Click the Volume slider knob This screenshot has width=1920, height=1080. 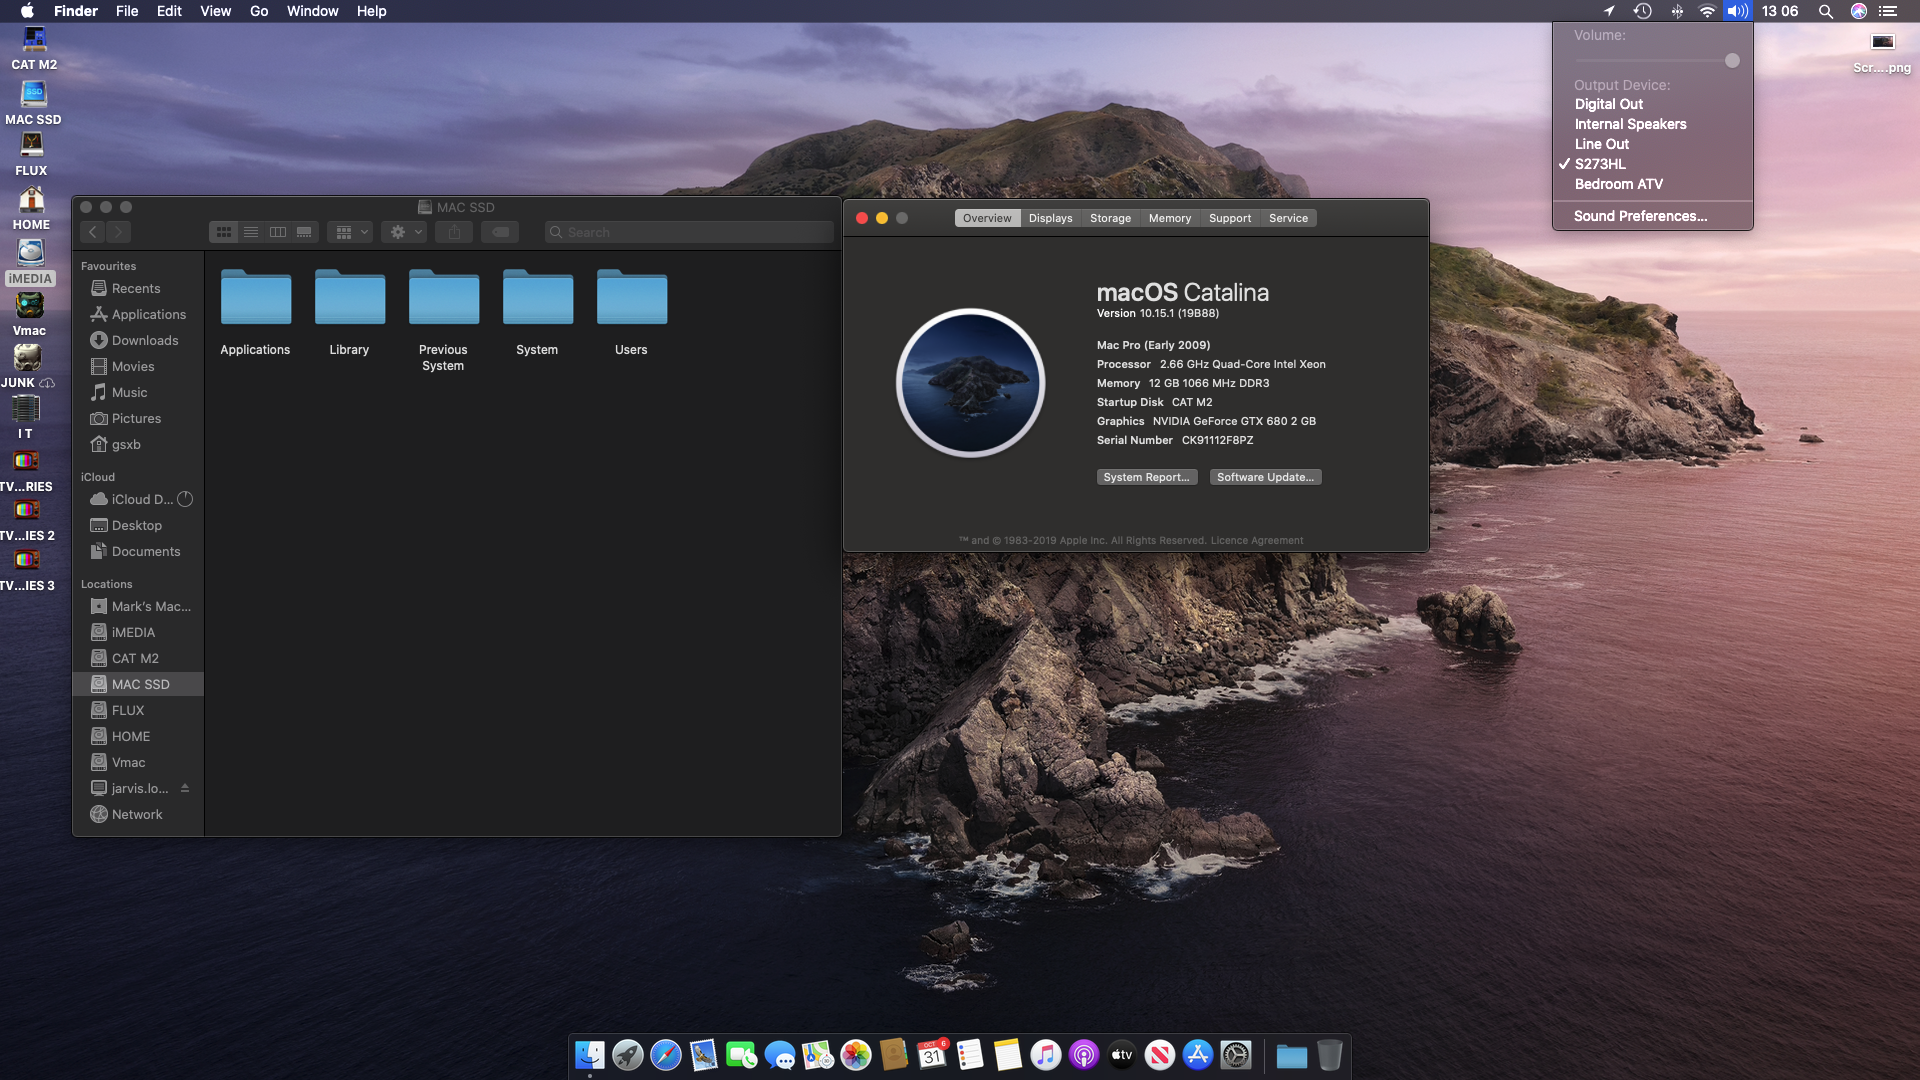(x=1732, y=61)
